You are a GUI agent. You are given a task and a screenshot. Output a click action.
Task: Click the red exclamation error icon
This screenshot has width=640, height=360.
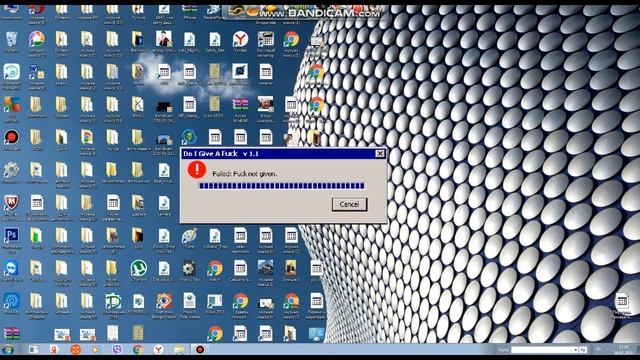(197, 169)
